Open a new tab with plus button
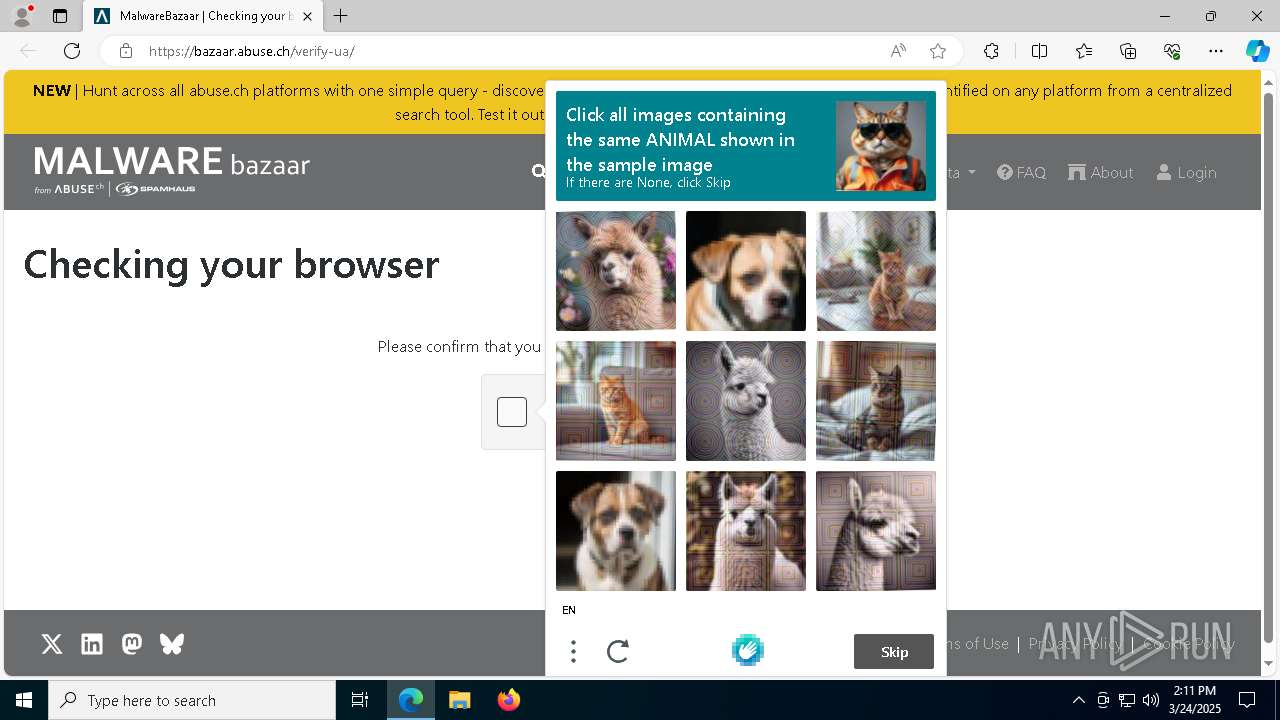 tap(341, 16)
